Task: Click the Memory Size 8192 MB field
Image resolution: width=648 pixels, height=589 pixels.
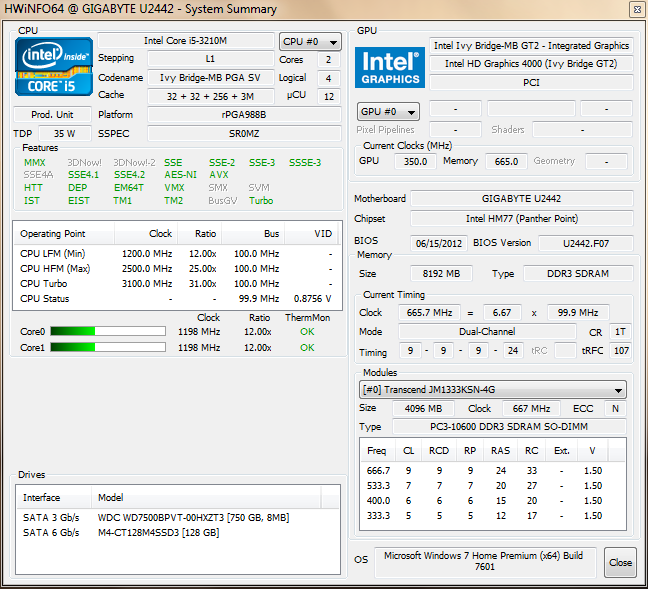Action: [x=441, y=274]
